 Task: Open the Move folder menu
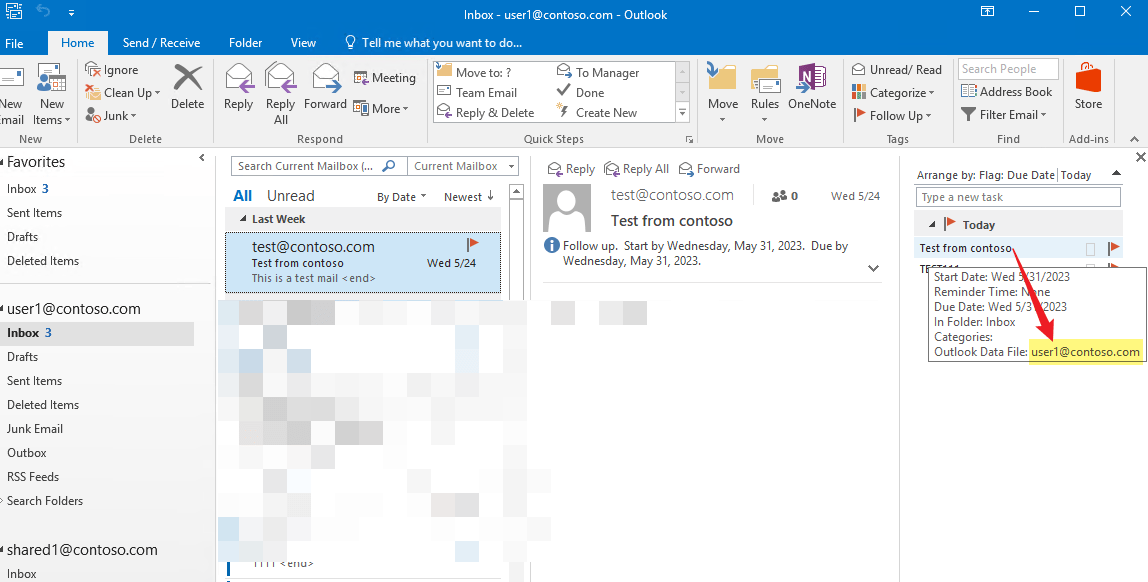[x=723, y=93]
